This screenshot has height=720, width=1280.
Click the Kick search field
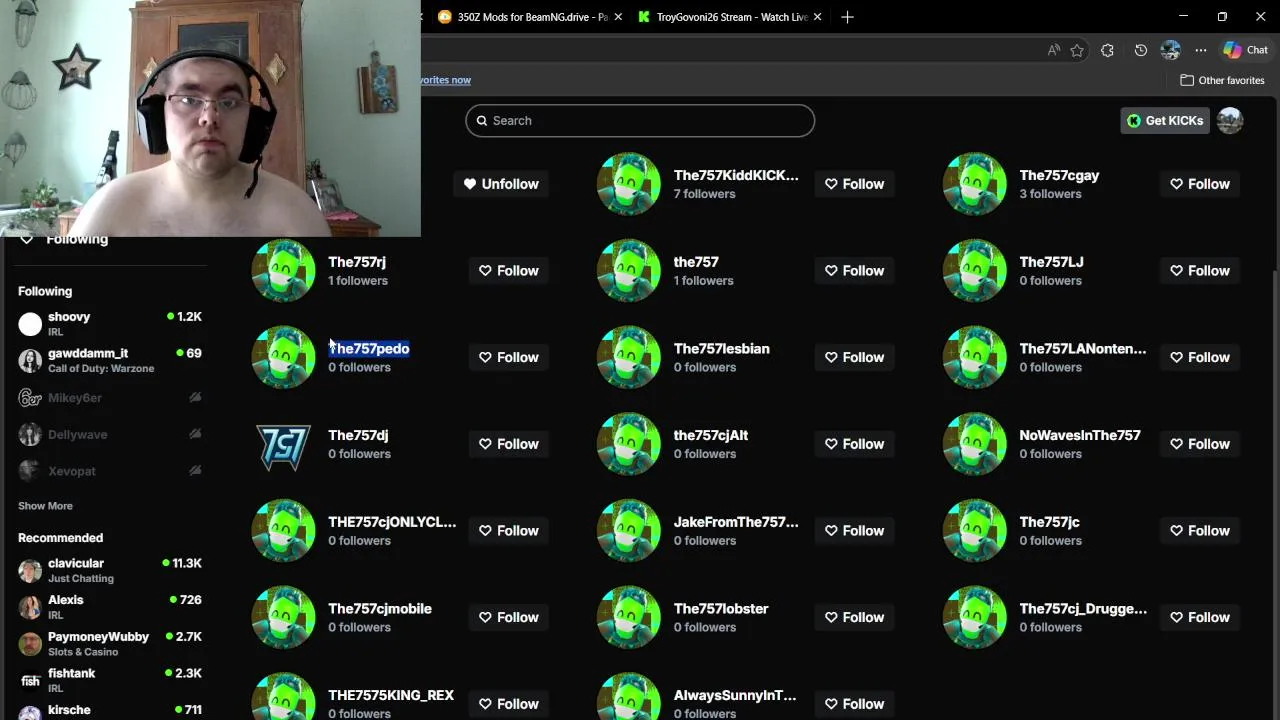tap(640, 120)
